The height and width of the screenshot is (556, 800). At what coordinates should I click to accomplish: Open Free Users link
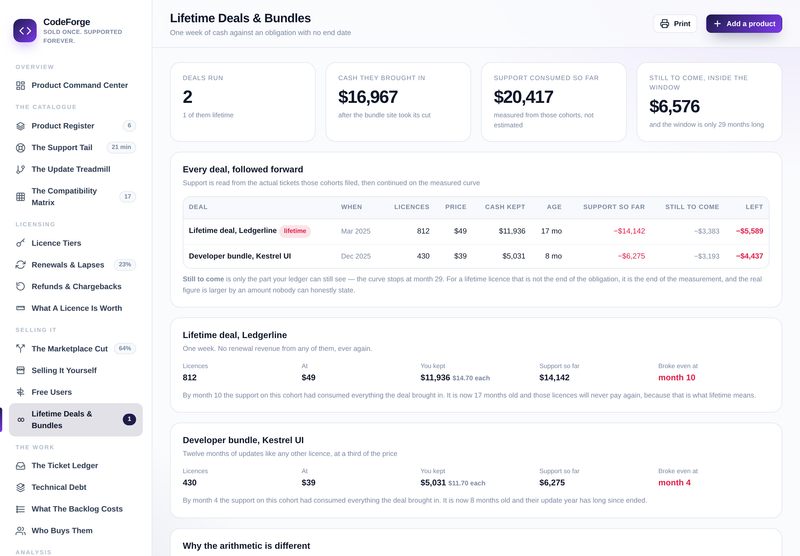[76, 392]
